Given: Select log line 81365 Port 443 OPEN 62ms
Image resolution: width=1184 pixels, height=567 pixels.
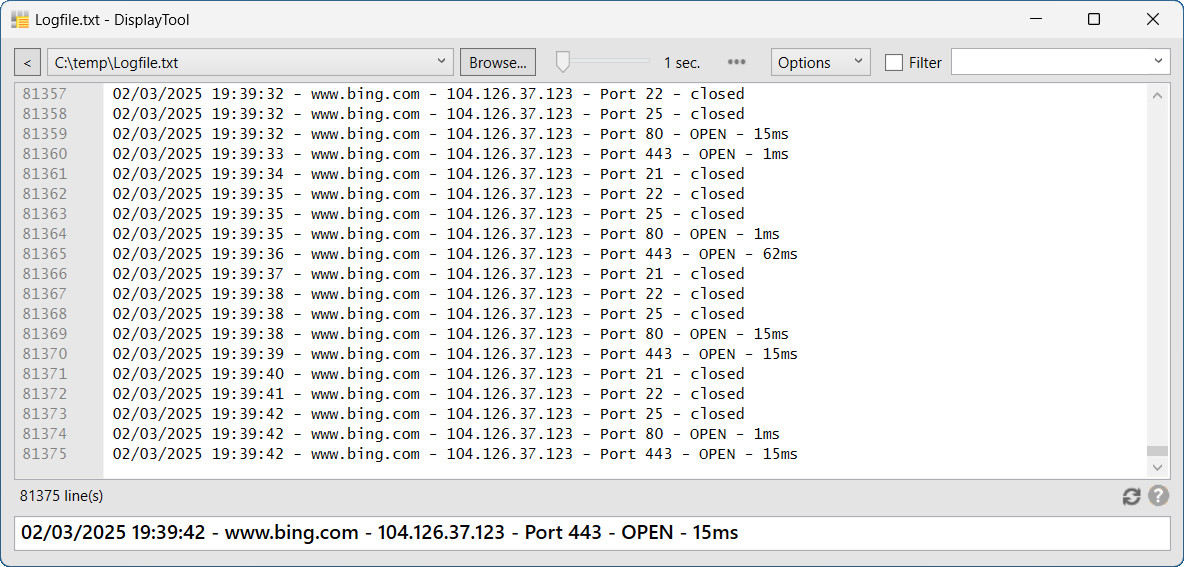Looking at the screenshot, I should tap(455, 254).
